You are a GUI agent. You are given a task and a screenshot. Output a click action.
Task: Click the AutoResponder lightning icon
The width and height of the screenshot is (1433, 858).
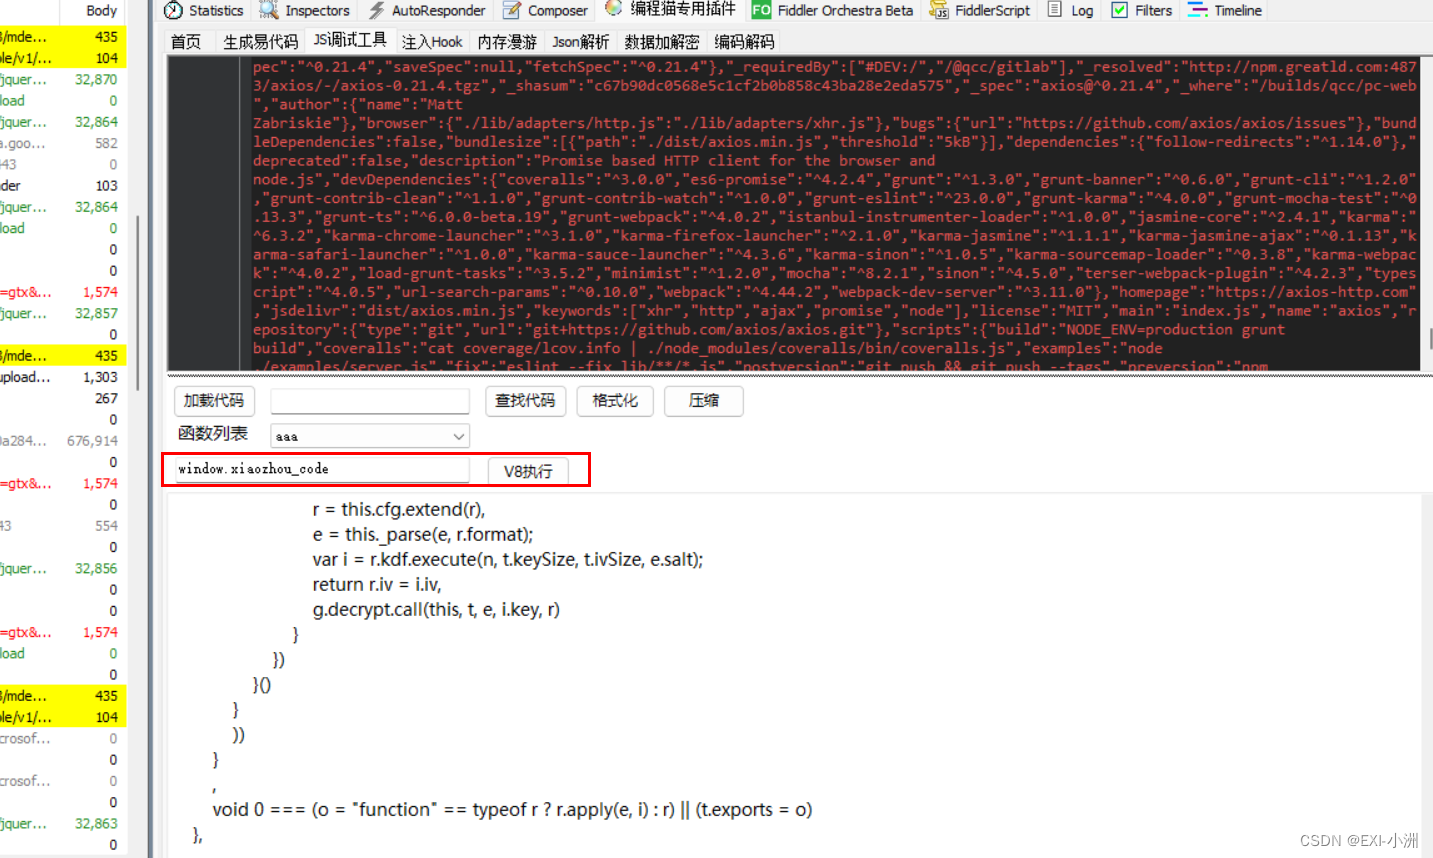376,10
